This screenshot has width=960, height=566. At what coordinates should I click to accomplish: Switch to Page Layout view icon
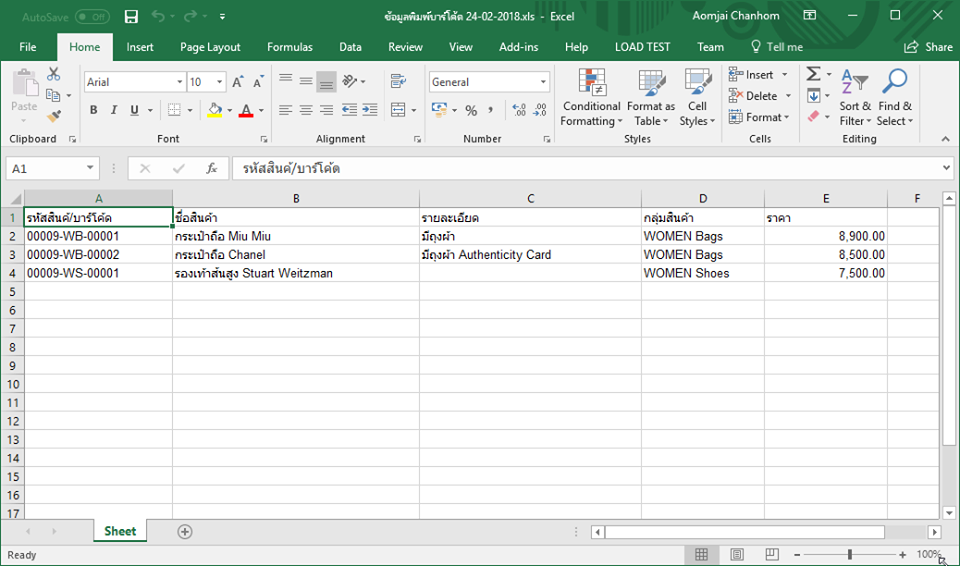pos(737,554)
